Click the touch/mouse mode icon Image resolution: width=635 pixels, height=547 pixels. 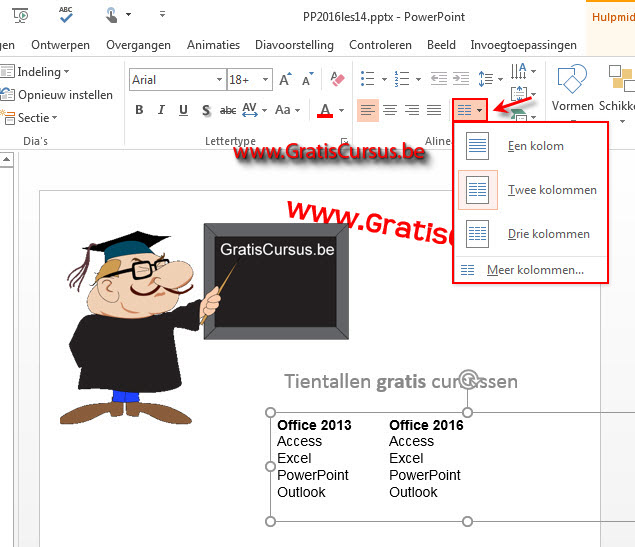click(111, 15)
